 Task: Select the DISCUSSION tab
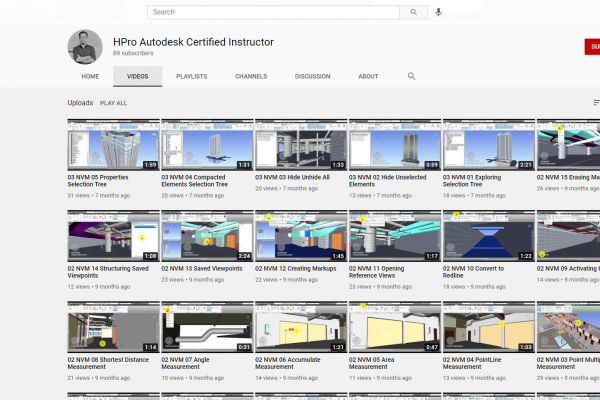312,76
